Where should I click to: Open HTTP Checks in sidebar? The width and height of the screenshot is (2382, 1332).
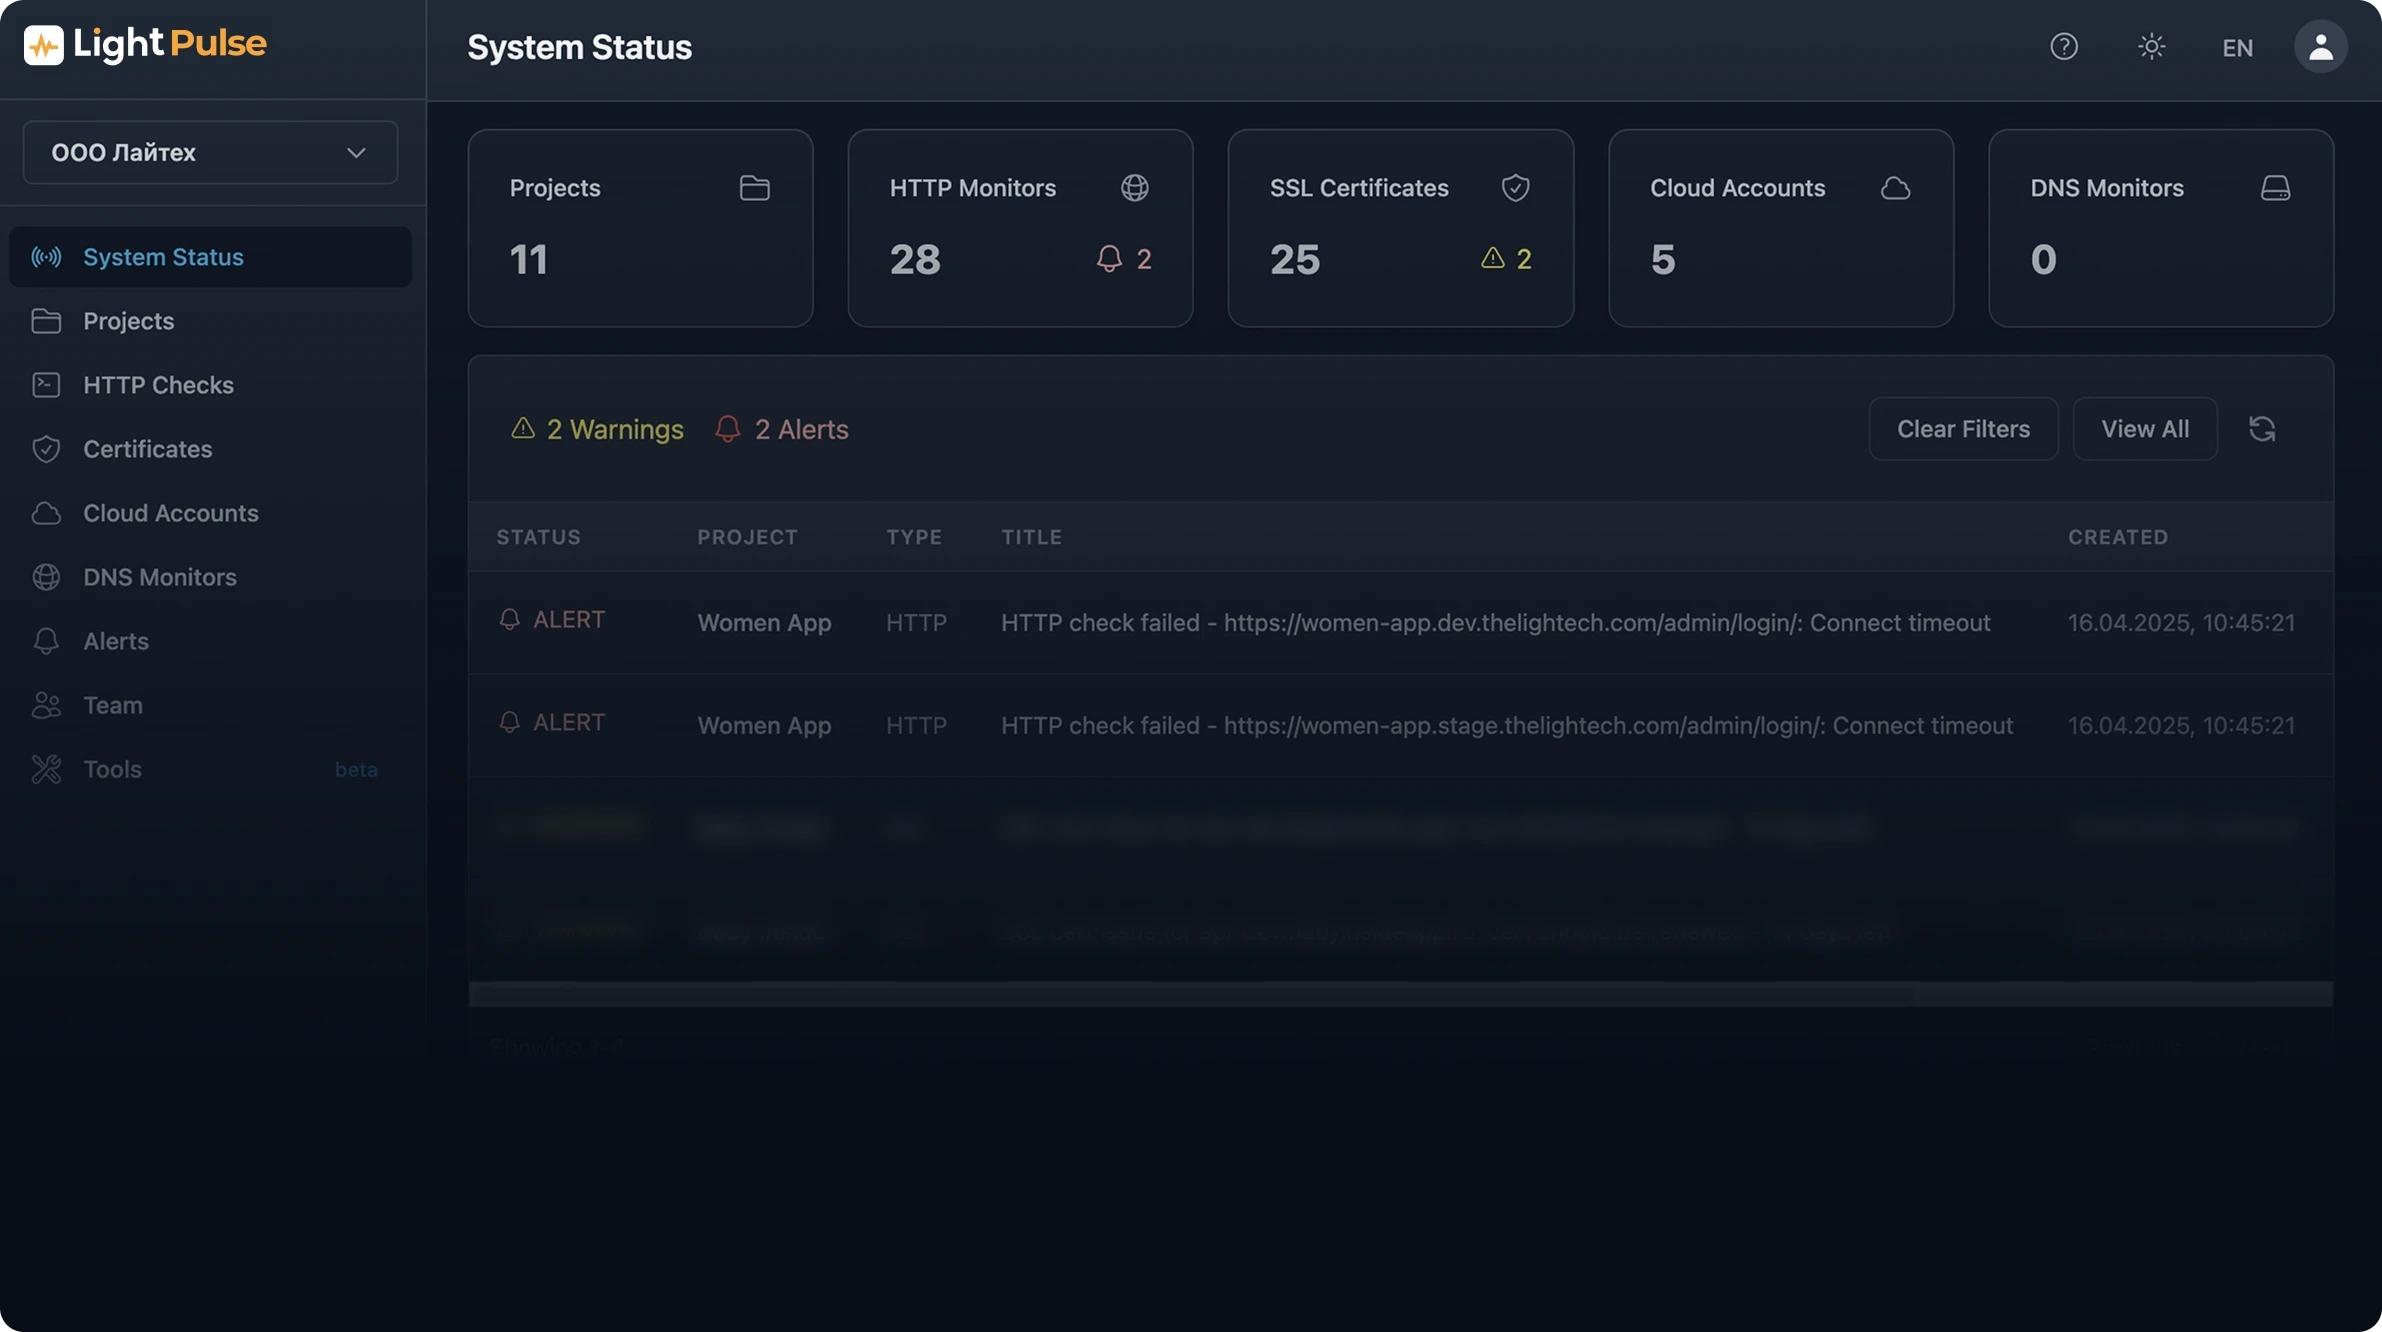point(158,385)
